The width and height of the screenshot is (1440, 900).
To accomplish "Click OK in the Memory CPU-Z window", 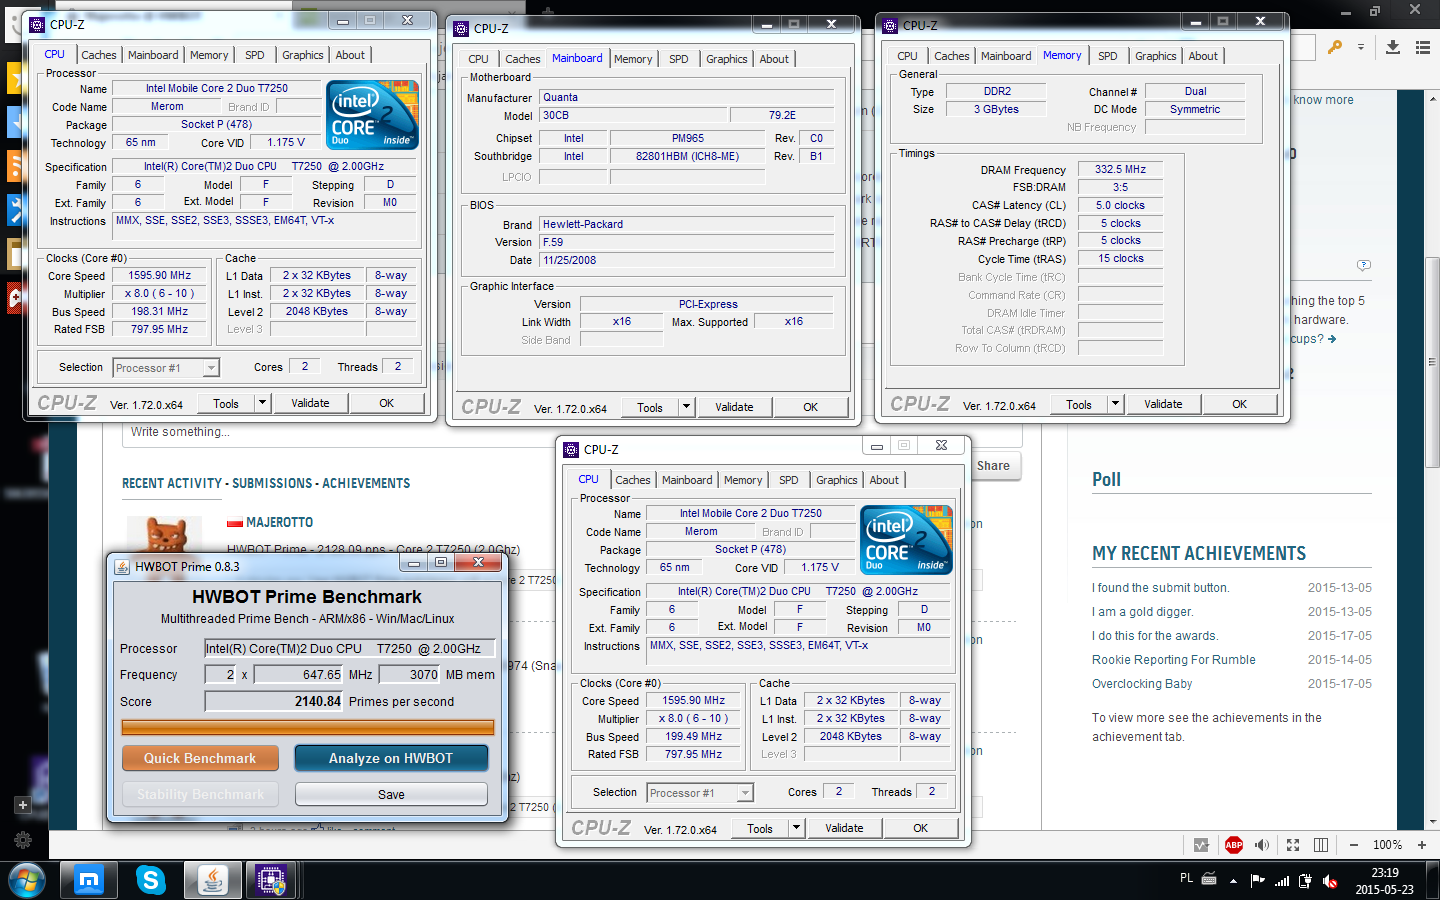I will coord(1239,404).
